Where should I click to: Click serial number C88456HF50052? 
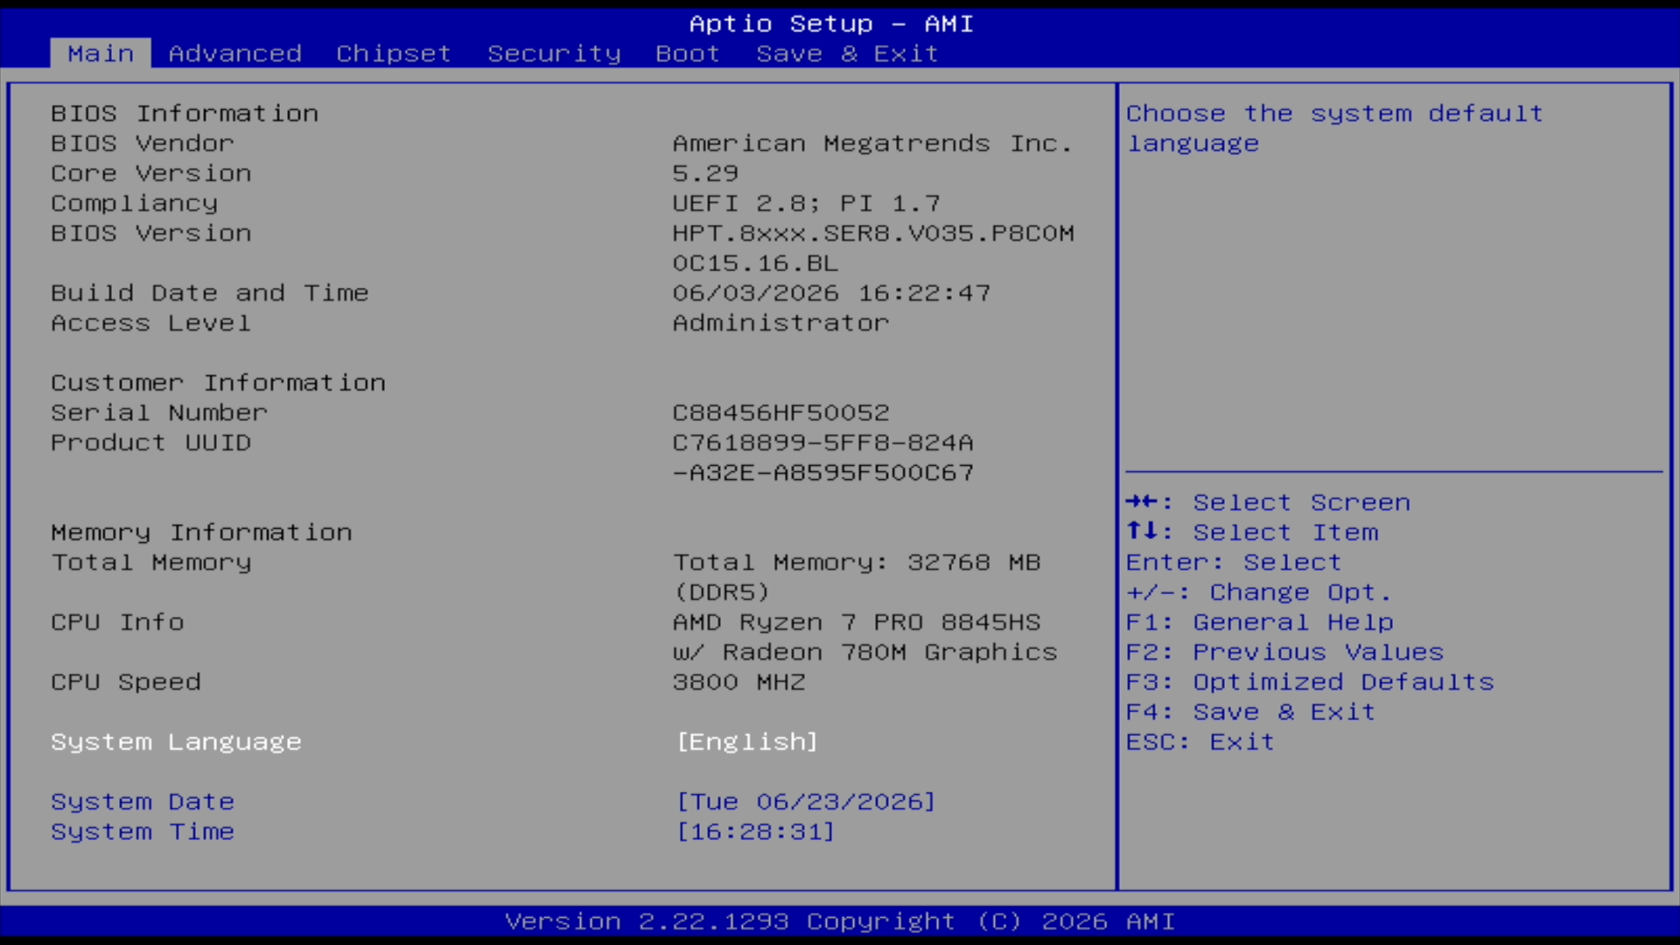pyautogui.click(x=780, y=412)
